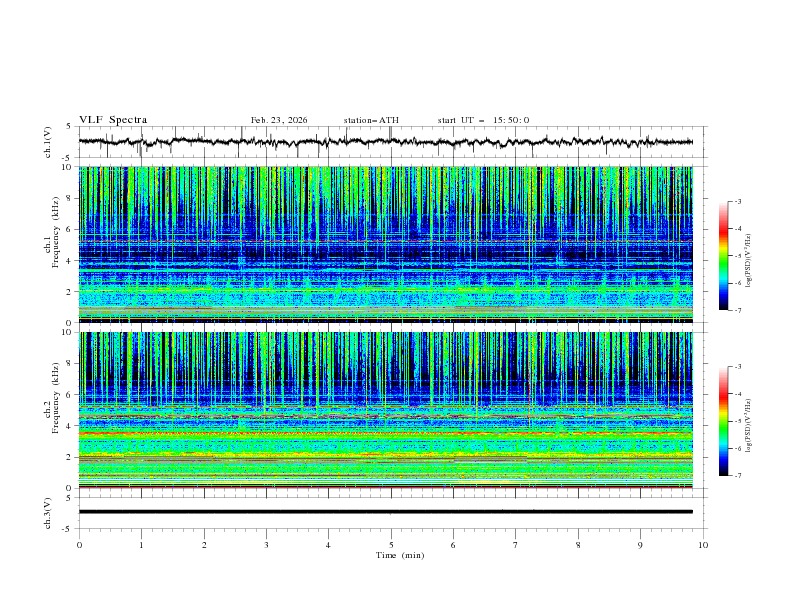Screen dimensions: 792x612
Task: Click the ch.2 spectrogram panel
Action: click(386, 410)
